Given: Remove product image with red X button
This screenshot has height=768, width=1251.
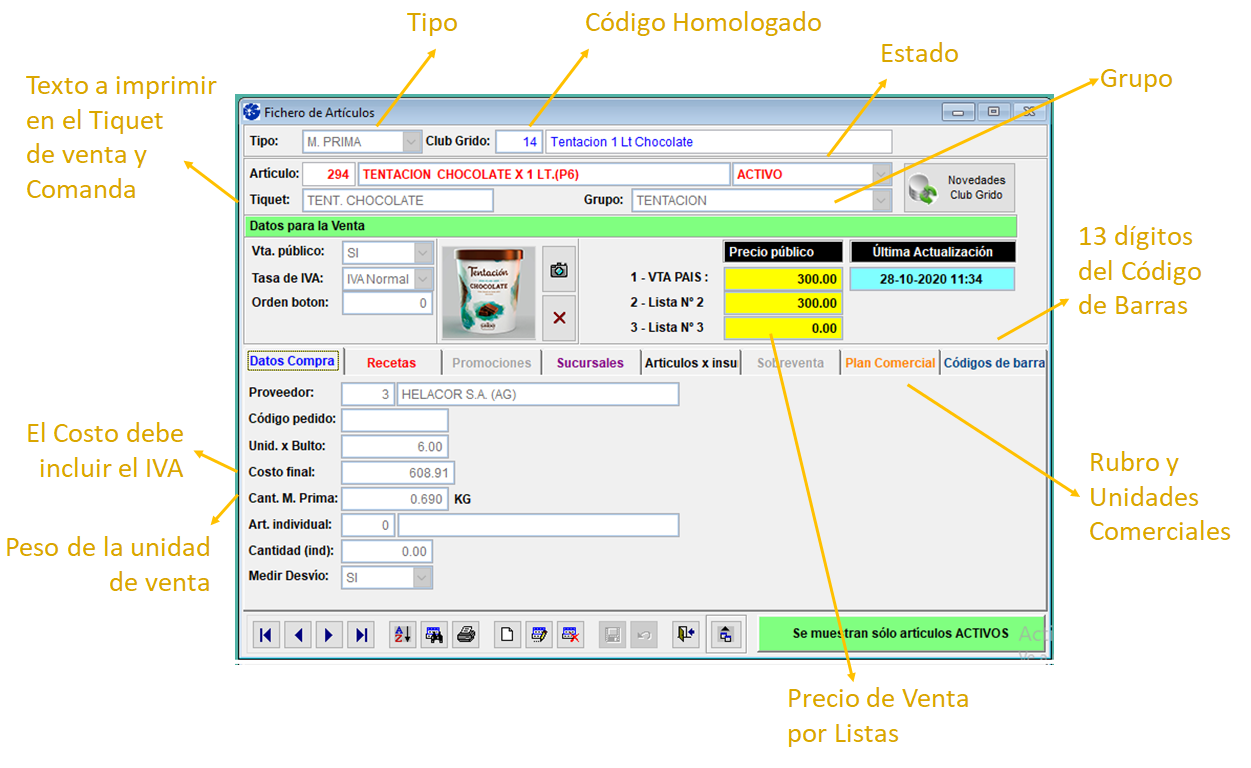Looking at the screenshot, I should pos(559,318).
